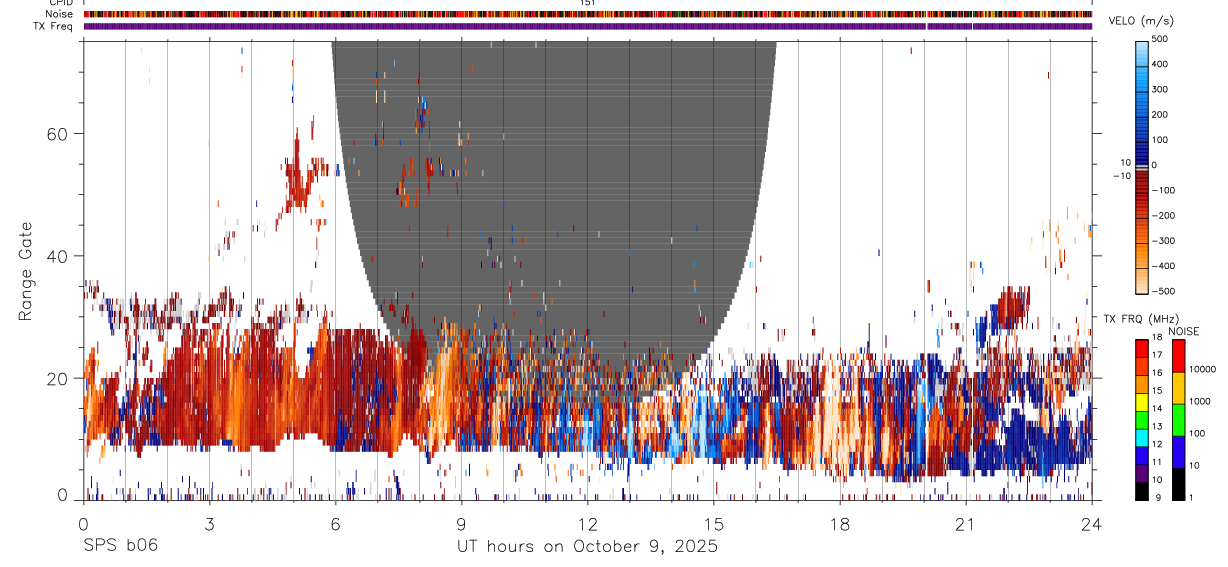Click the "14" tick on the TX FRQ legend
The height and width of the screenshot is (567, 1228).
pos(1158,408)
